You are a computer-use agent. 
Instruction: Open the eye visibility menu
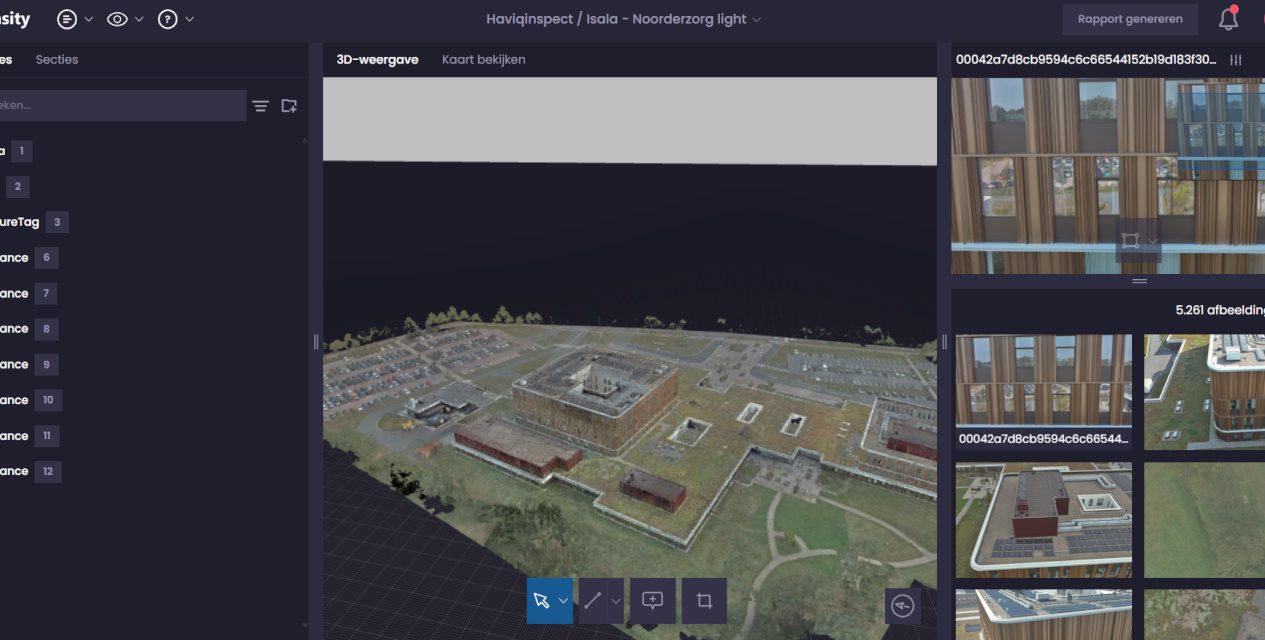pyautogui.click(x=117, y=19)
